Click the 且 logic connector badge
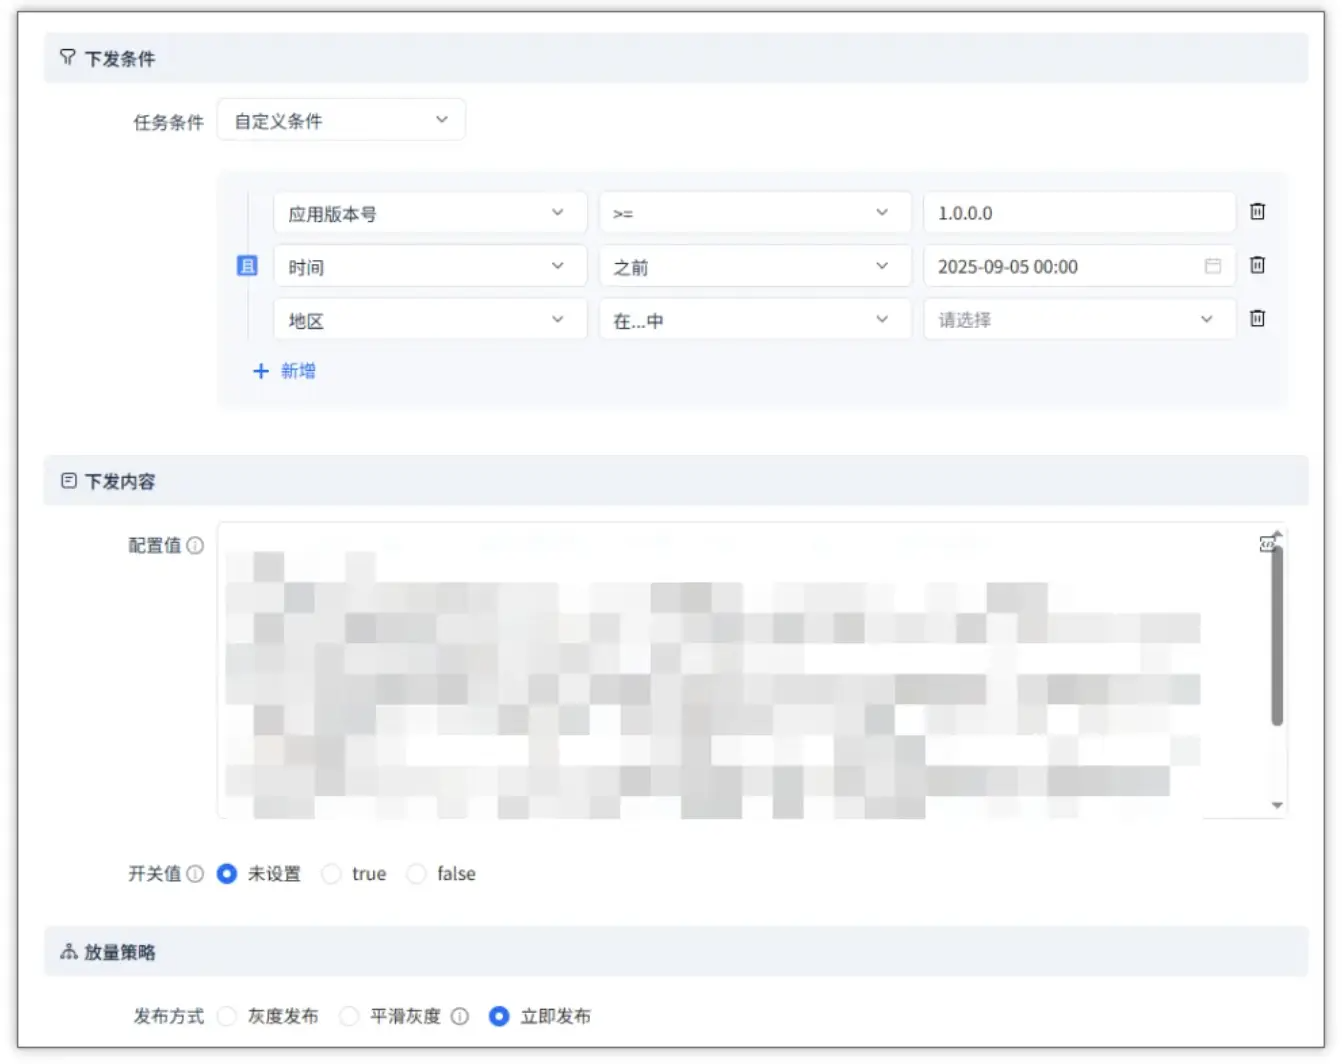 (247, 266)
